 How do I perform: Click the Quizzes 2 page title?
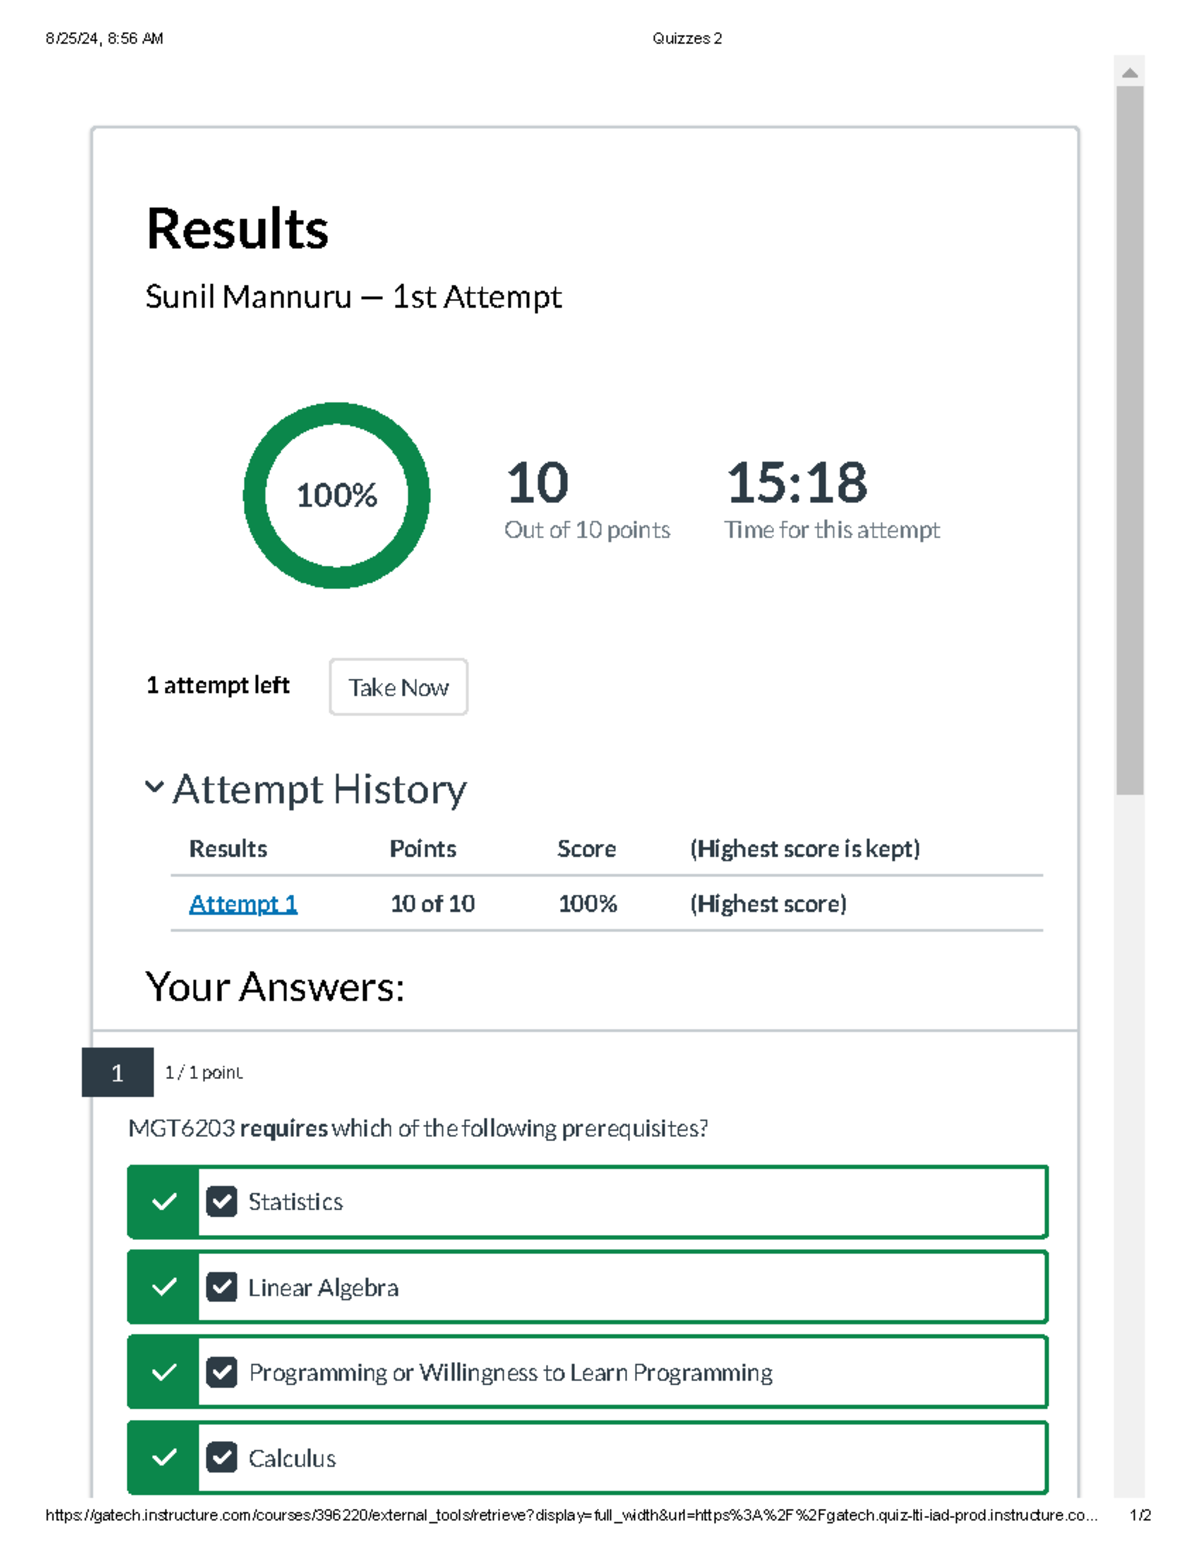[x=688, y=38]
